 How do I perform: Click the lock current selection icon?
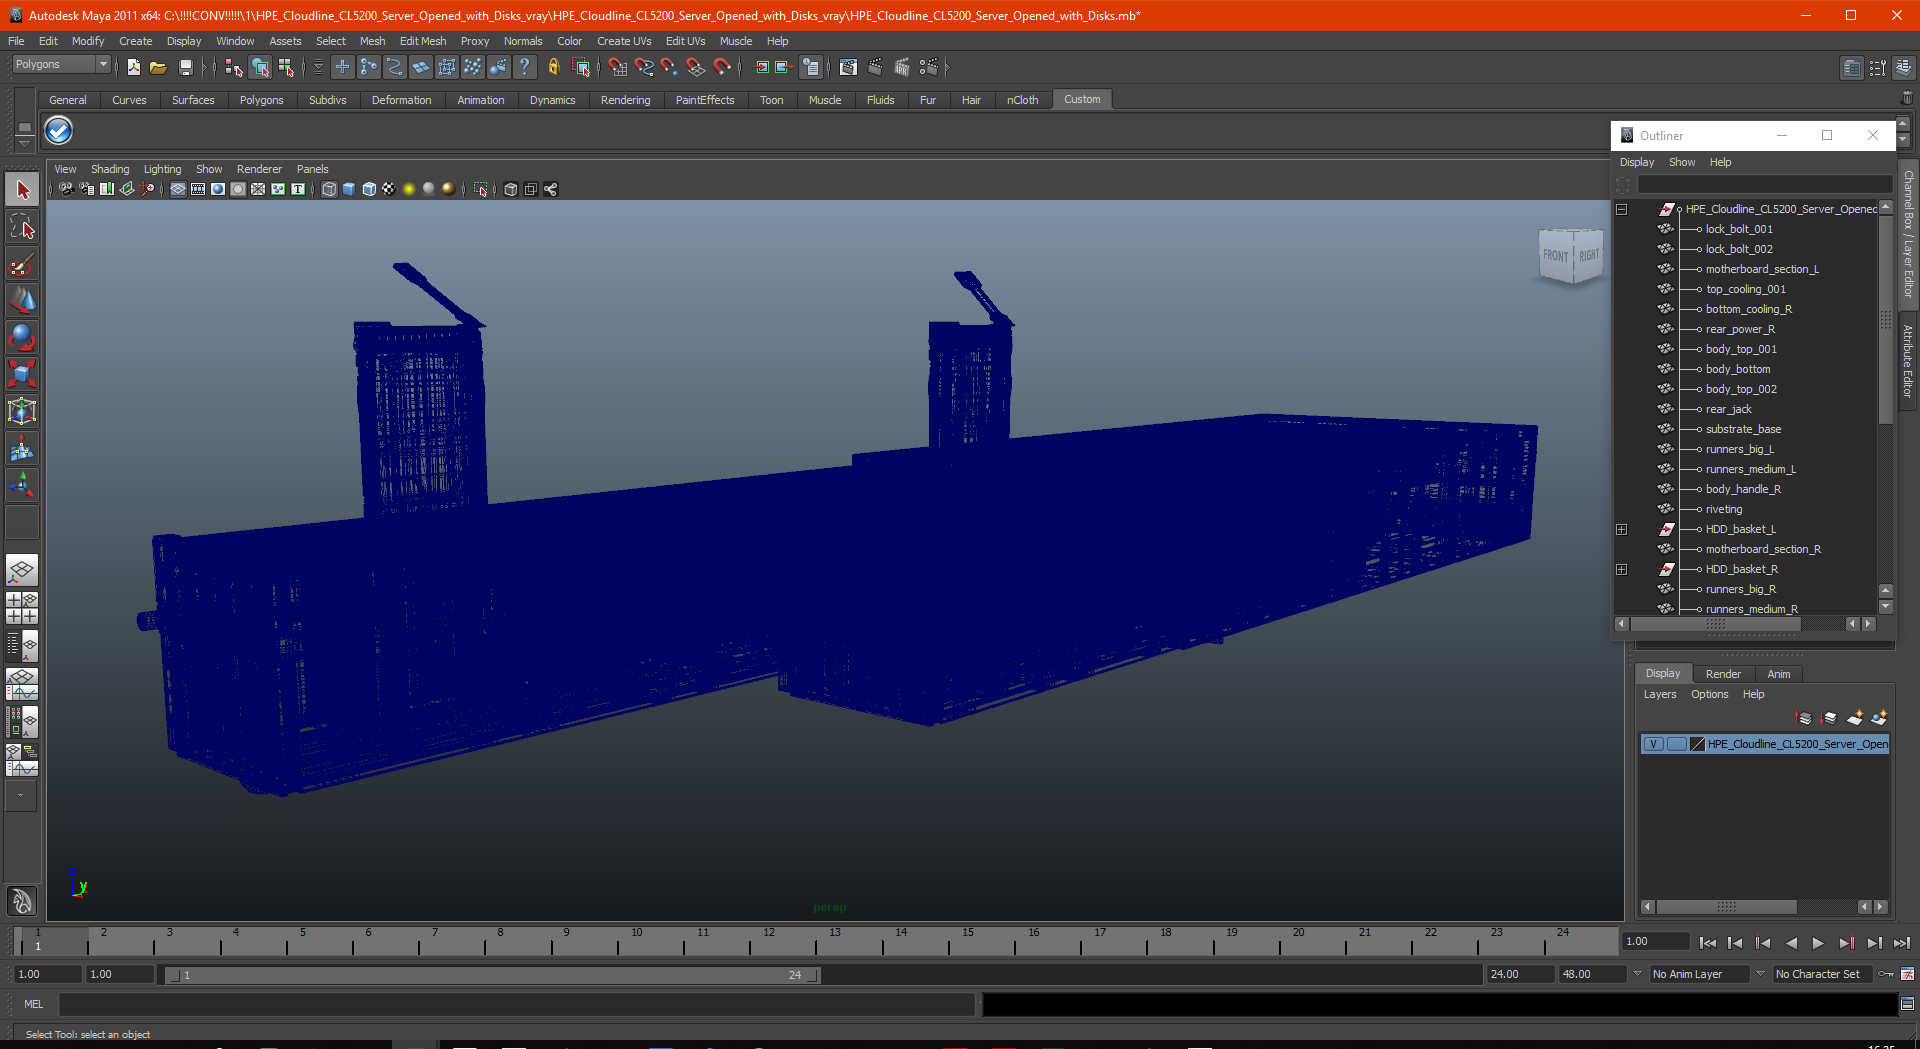(554, 67)
